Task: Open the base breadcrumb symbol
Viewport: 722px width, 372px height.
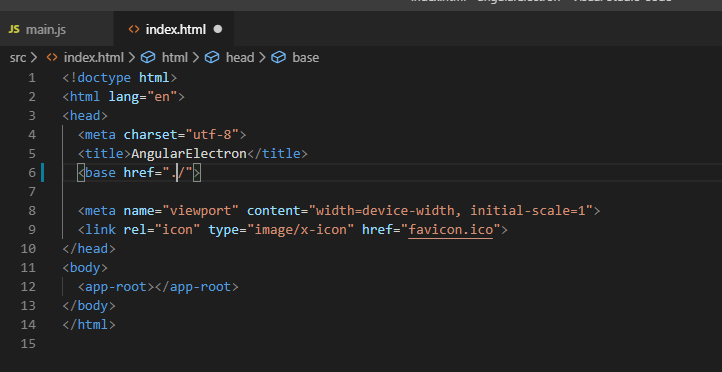Action: tap(305, 58)
